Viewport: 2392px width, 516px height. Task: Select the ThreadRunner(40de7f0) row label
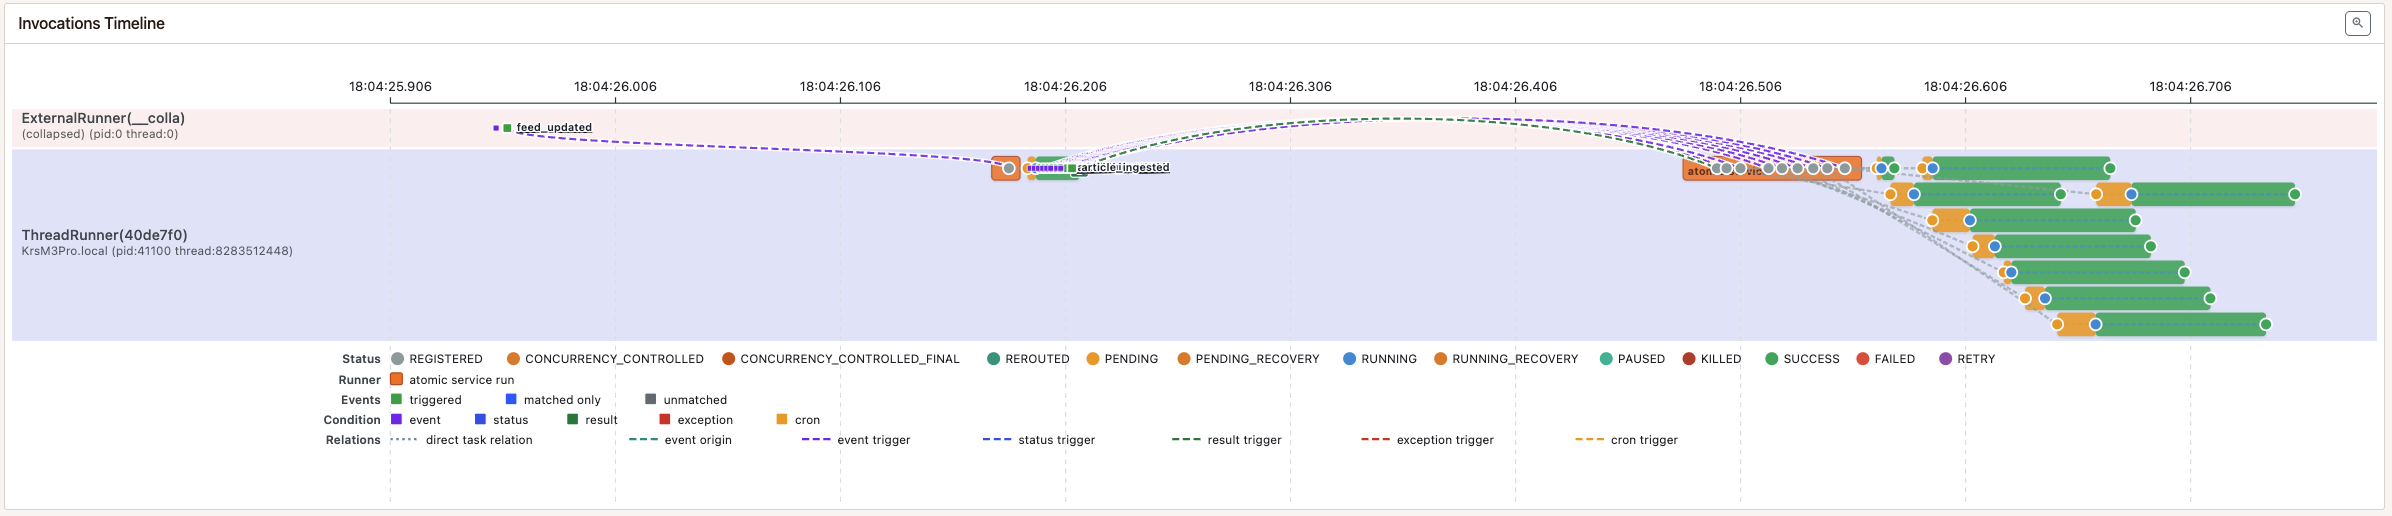click(105, 235)
